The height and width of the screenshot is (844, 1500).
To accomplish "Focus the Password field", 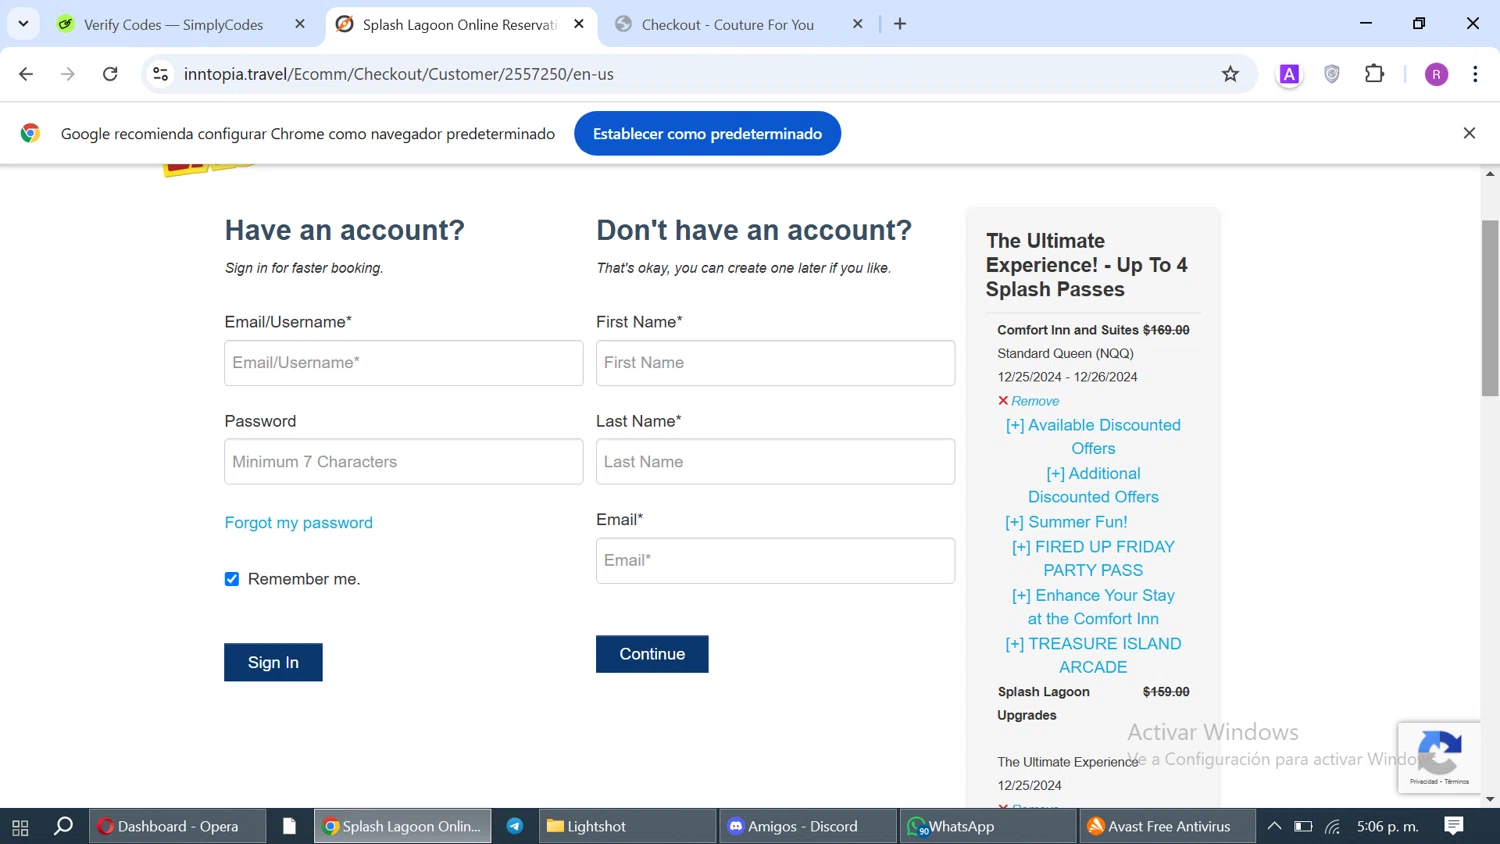I will click(x=404, y=462).
